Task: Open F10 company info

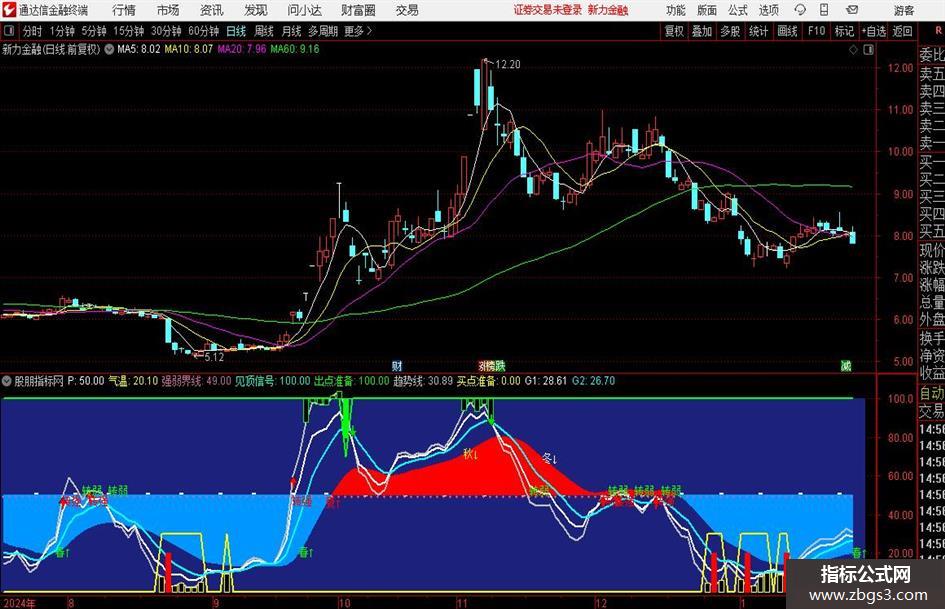Action: (816, 31)
